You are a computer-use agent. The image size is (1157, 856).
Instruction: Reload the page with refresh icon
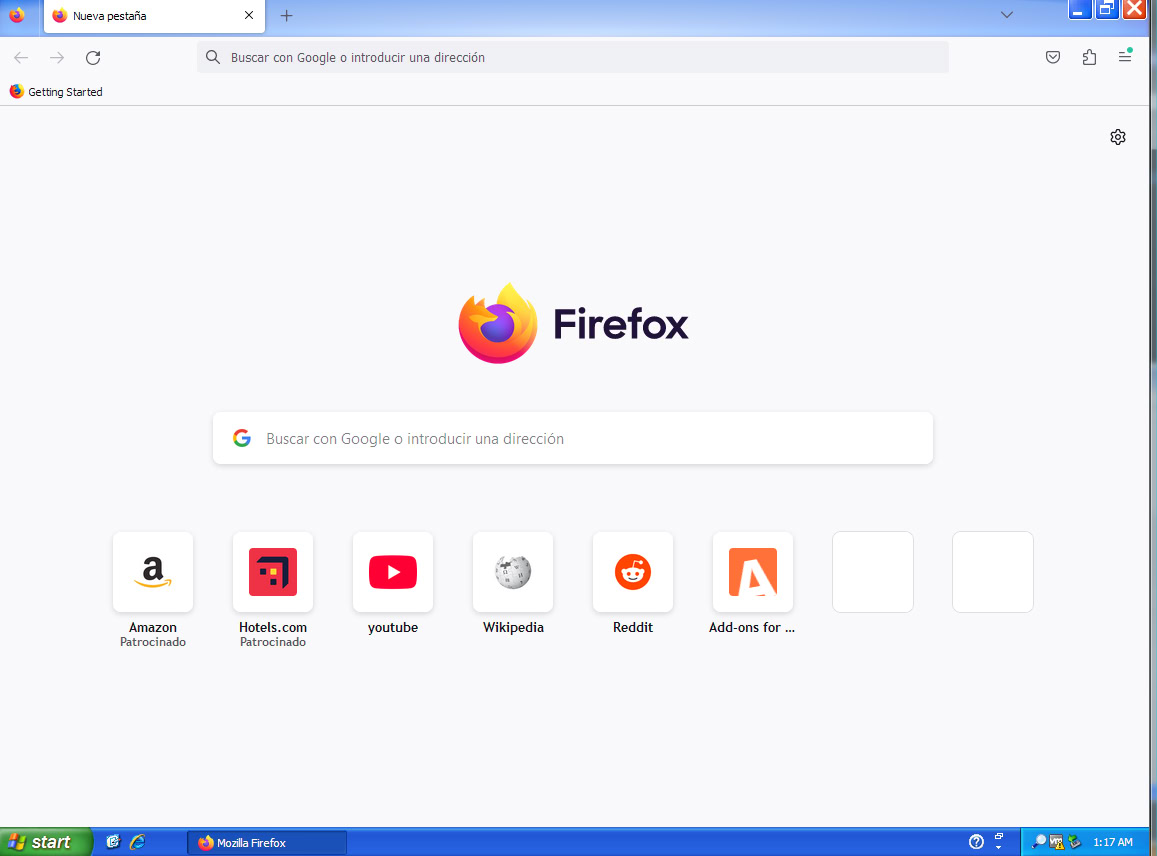pyautogui.click(x=93, y=58)
